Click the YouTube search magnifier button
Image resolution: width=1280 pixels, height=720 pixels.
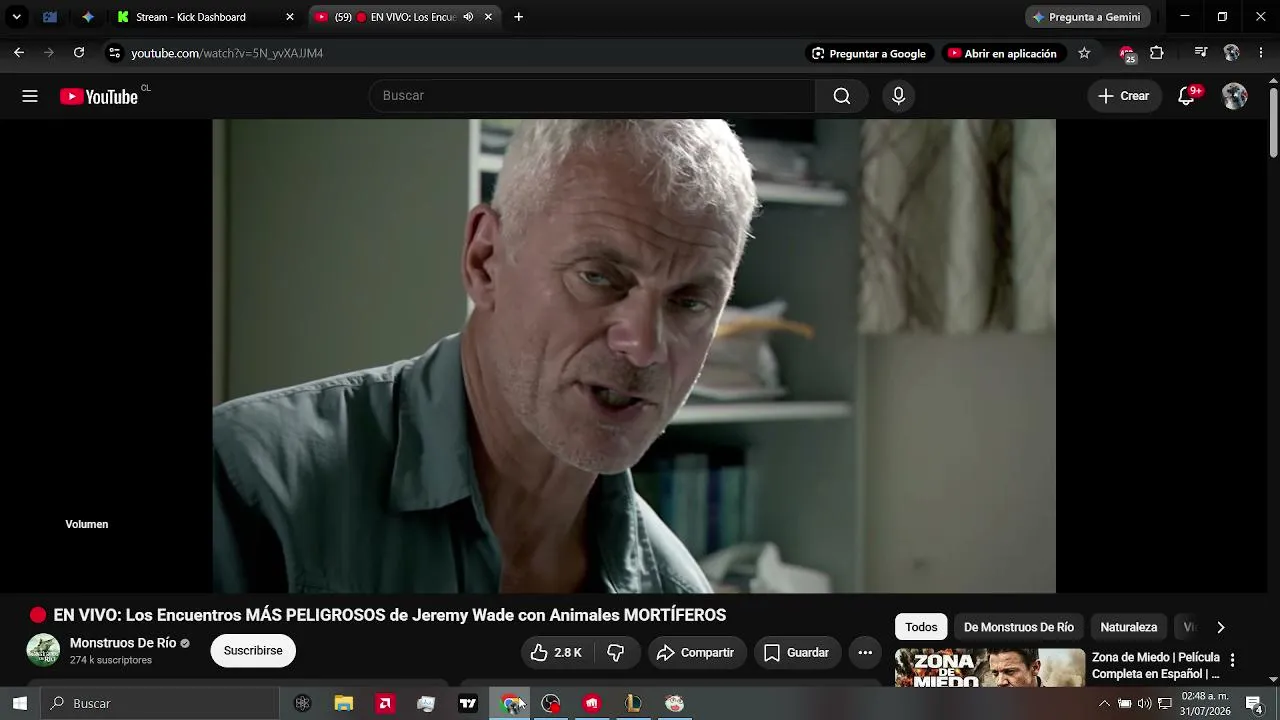point(842,96)
